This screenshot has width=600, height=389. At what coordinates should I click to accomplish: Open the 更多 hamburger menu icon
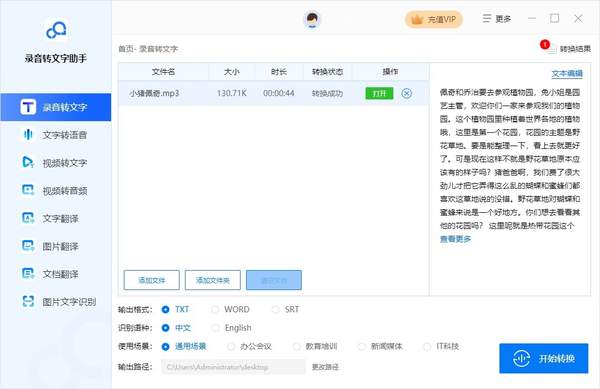(x=486, y=18)
